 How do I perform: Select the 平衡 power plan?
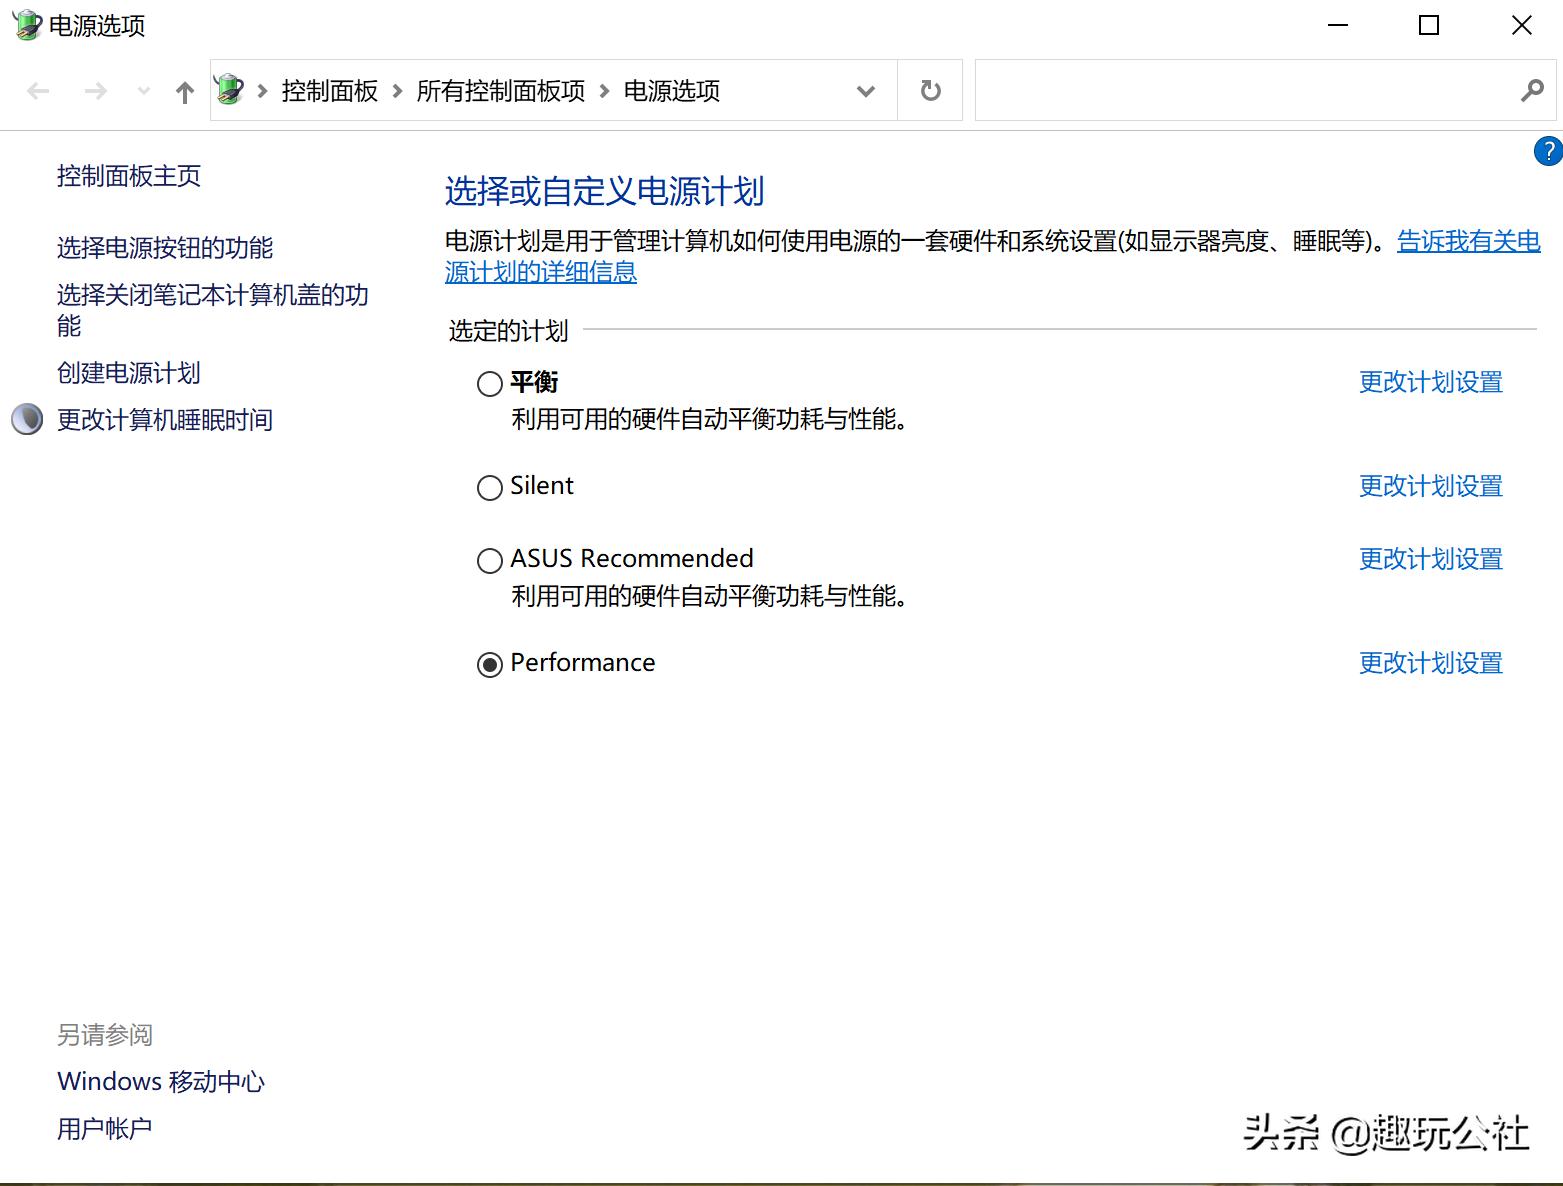[x=489, y=384]
